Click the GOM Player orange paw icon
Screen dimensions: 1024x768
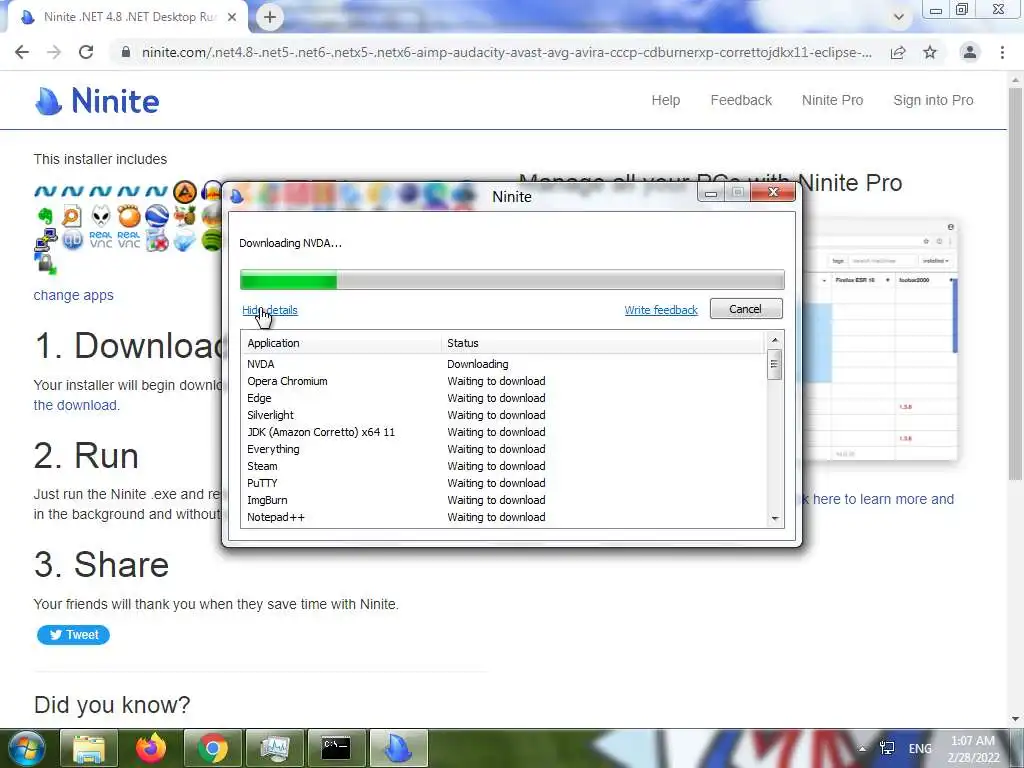pyautogui.click(x=129, y=216)
